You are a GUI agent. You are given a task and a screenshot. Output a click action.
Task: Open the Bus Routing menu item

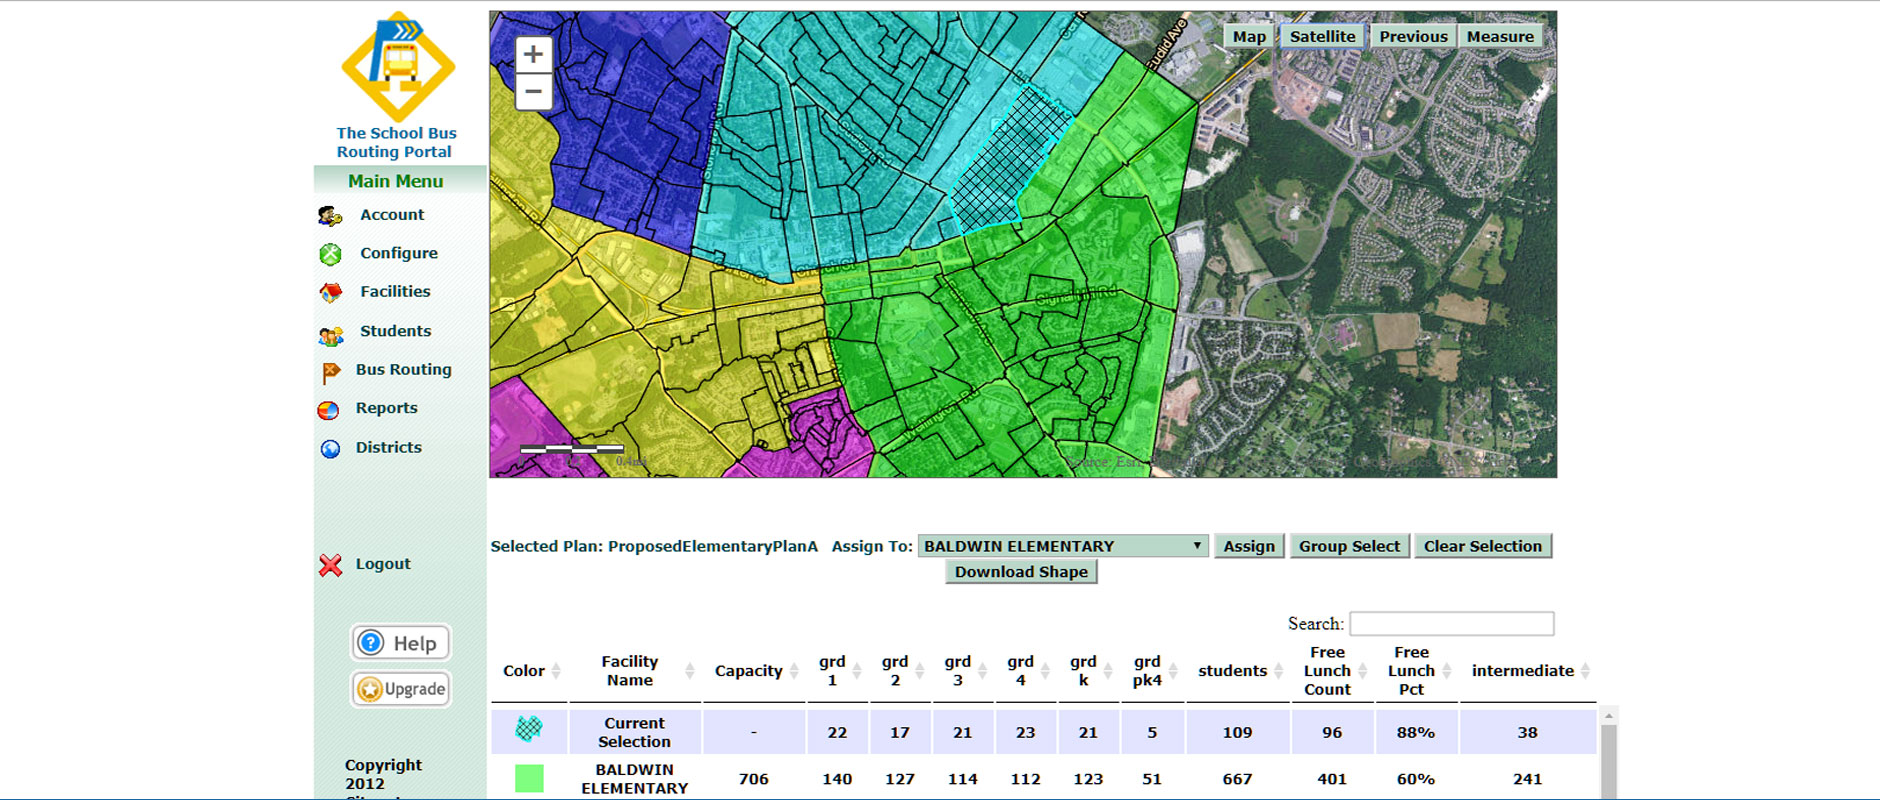coord(403,369)
